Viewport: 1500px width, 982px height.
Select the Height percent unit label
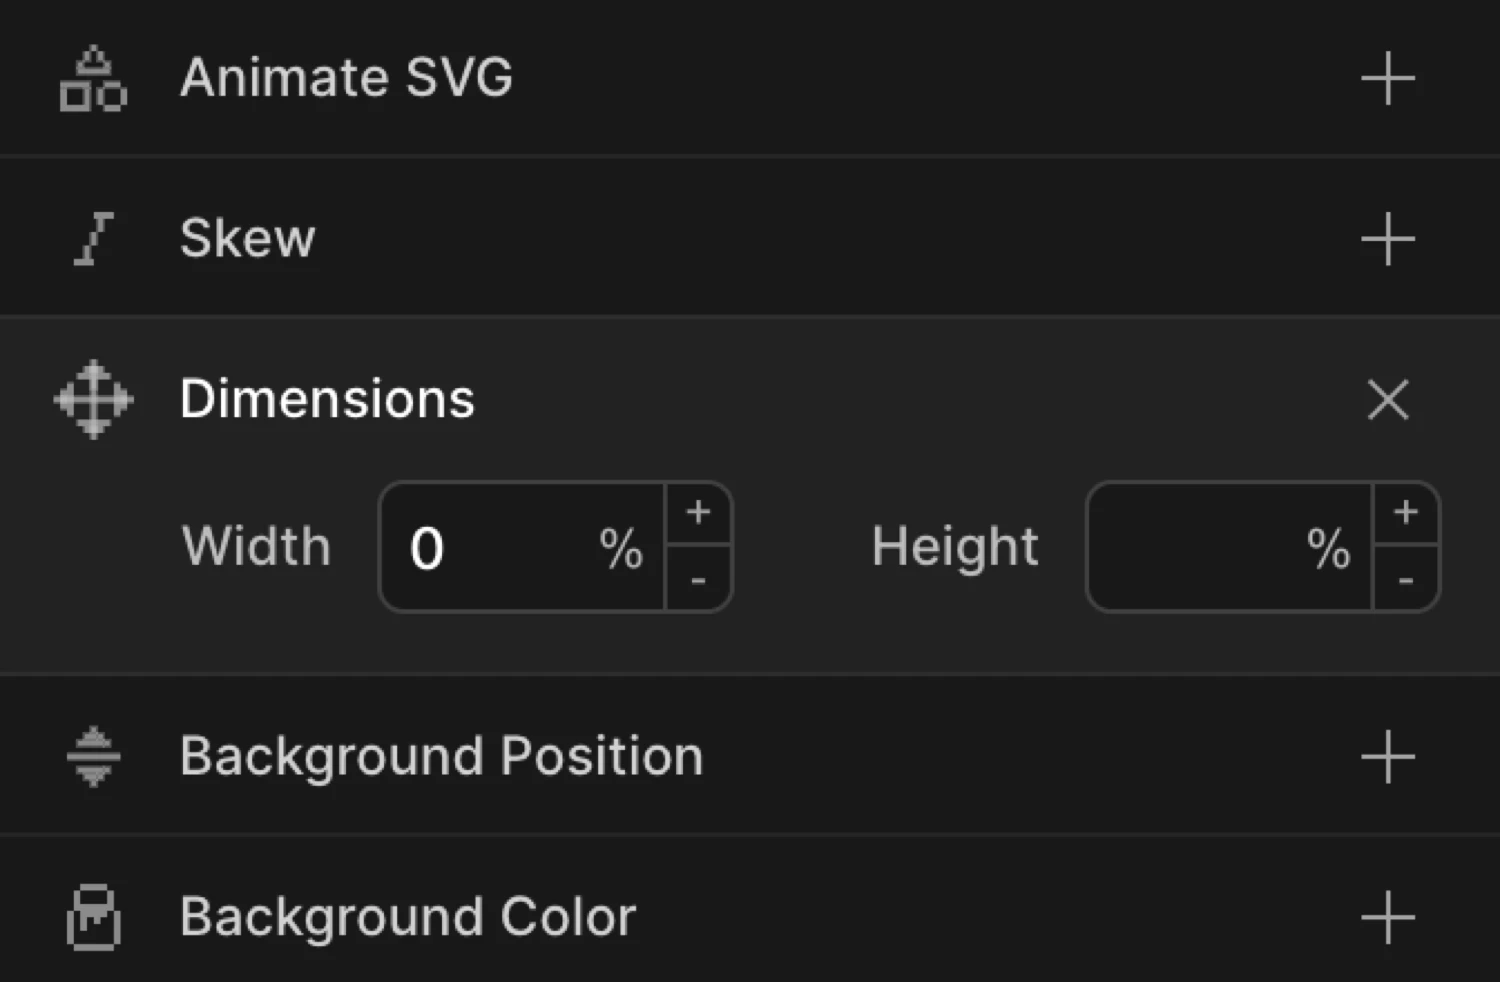[1328, 547]
